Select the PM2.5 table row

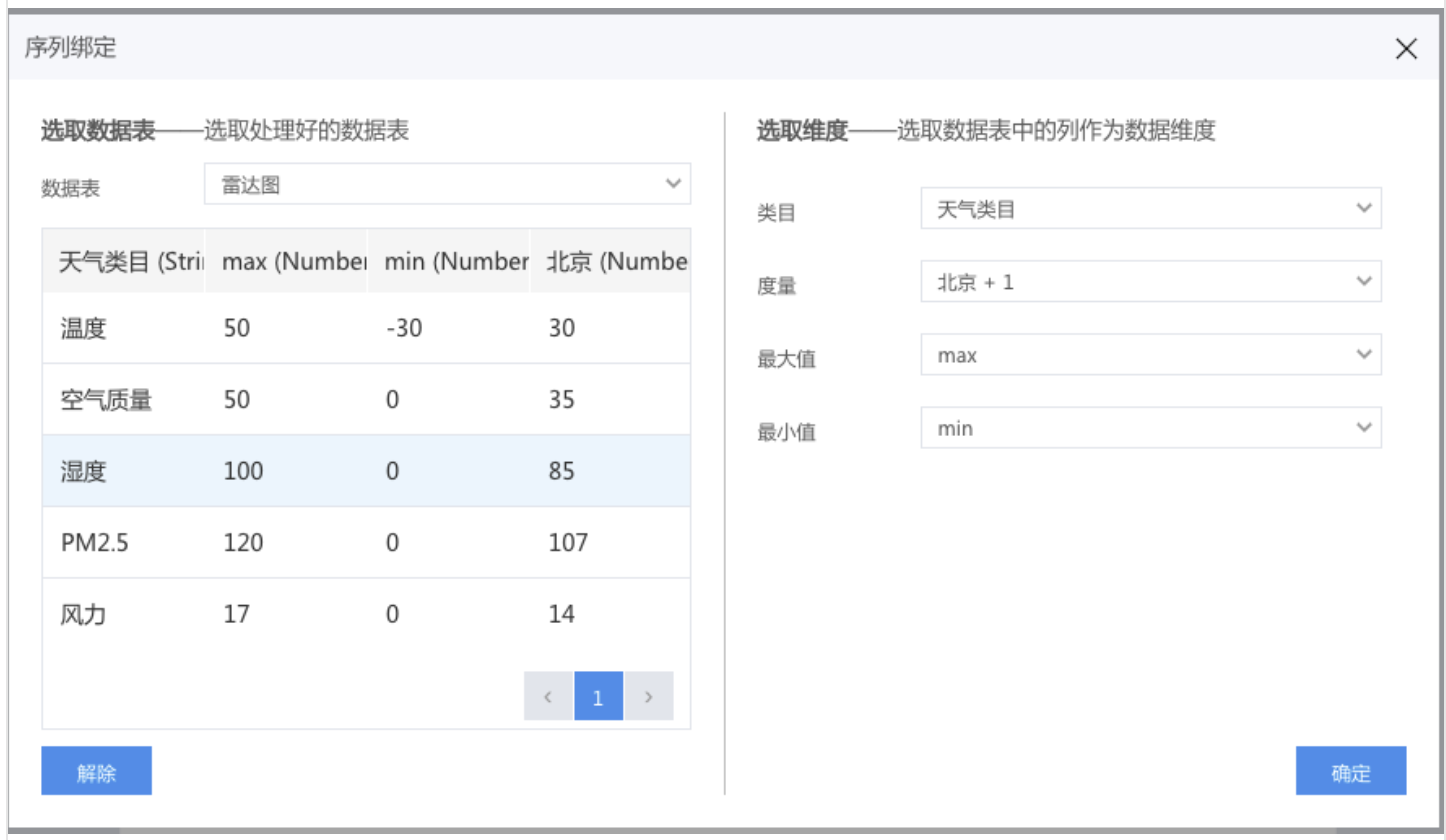point(366,543)
